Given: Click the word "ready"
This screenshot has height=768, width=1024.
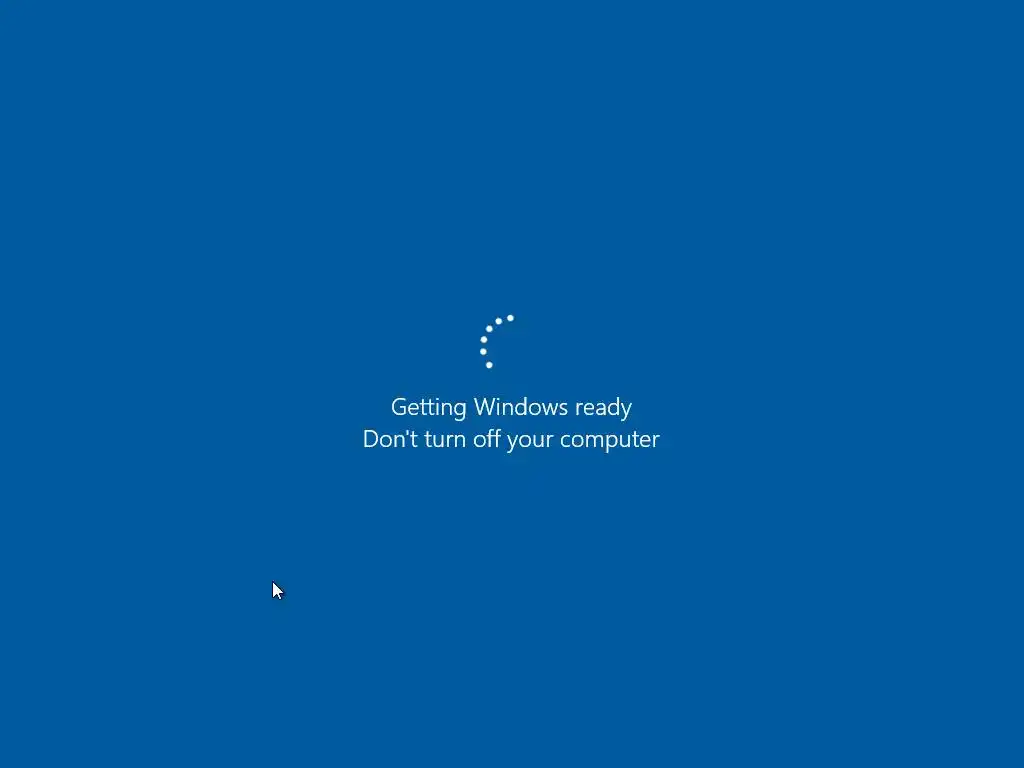Looking at the screenshot, I should (x=603, y=409).
